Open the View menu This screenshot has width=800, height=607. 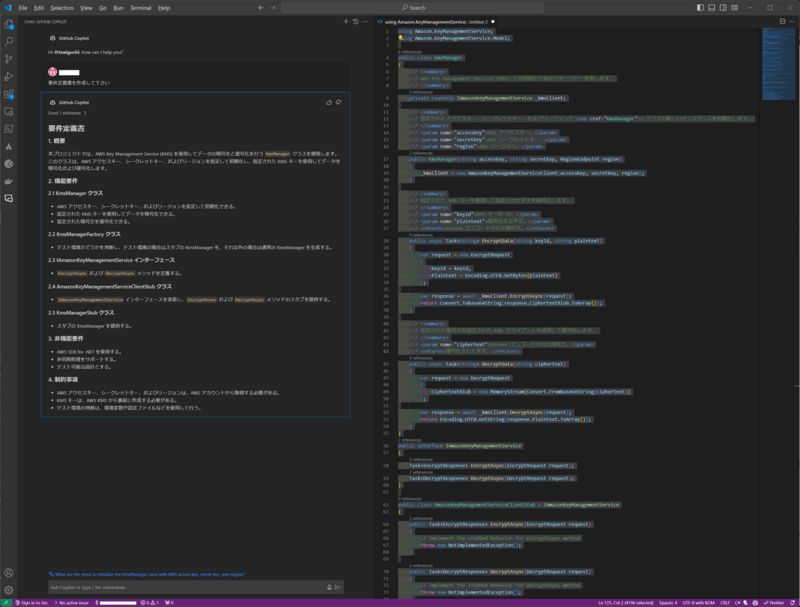(x=86, y=8)
